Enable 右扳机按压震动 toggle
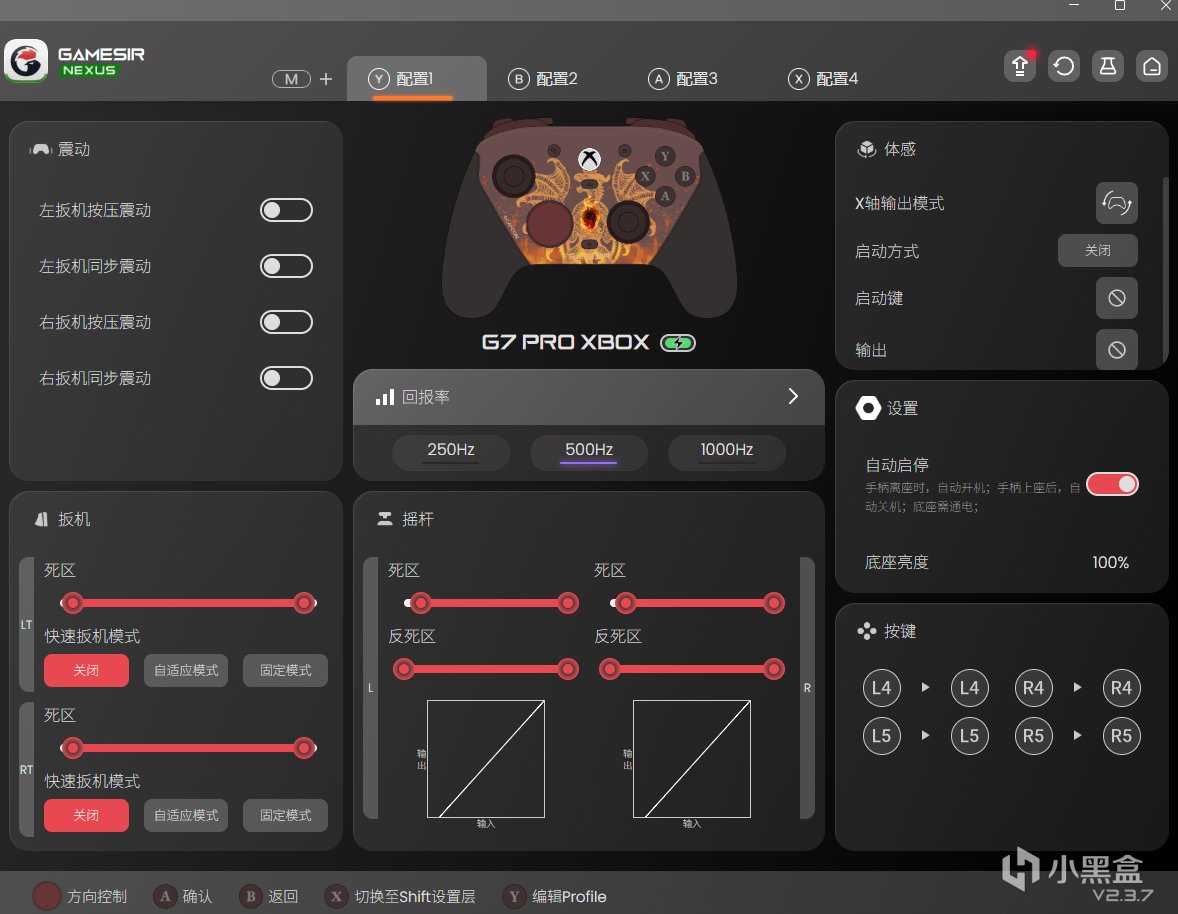 point(286,322)
